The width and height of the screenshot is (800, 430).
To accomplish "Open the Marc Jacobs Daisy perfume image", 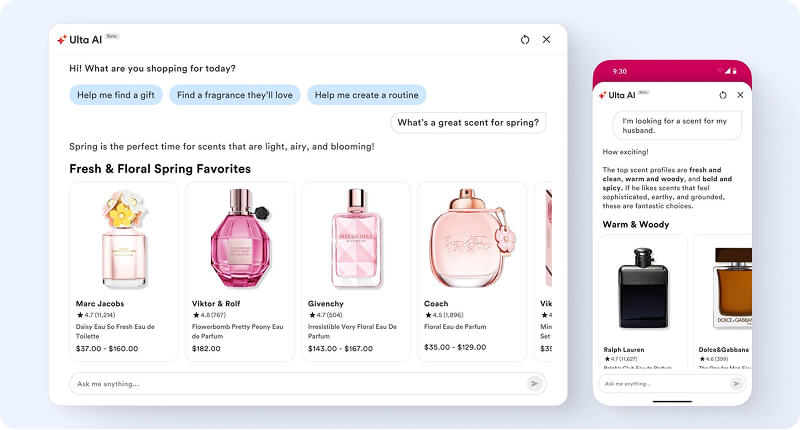I will pyautogui.click(x=124, y=238).
